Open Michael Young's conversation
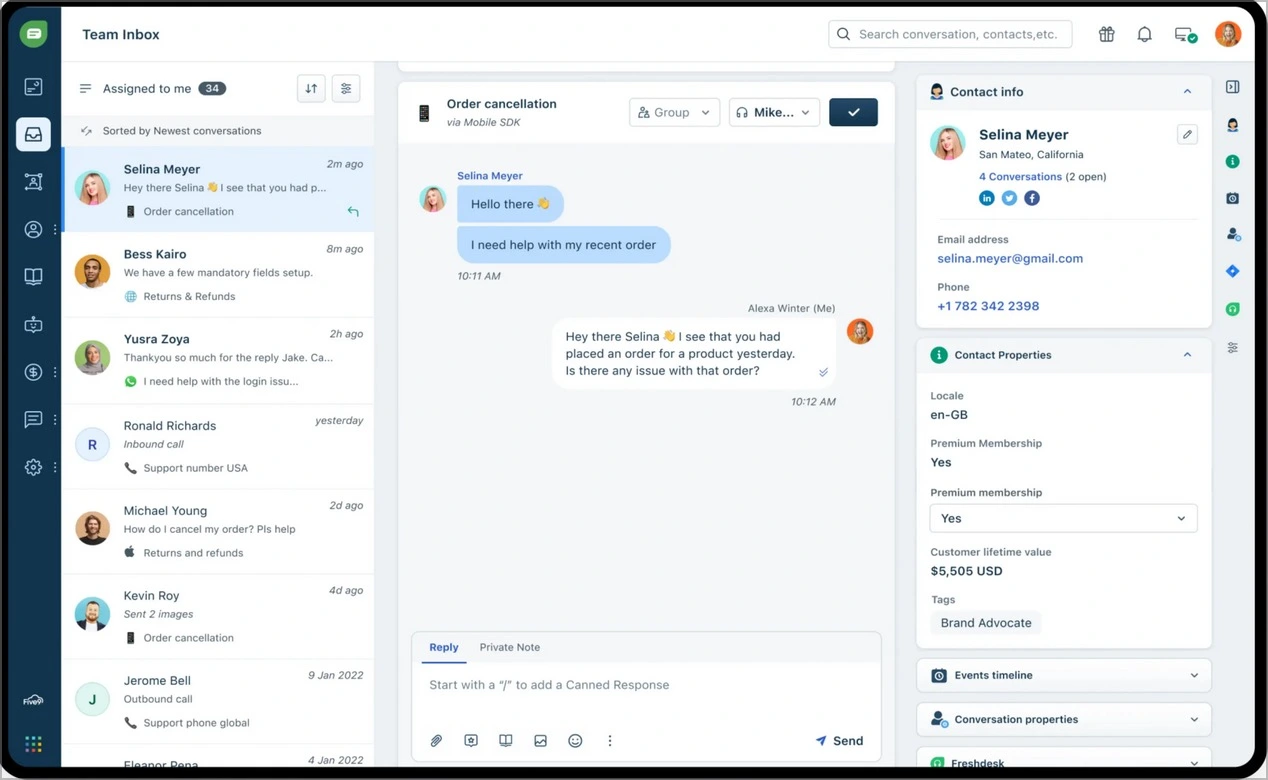Image resolution: width=1268 pixels, height=780 pixels. coord(218,531)
